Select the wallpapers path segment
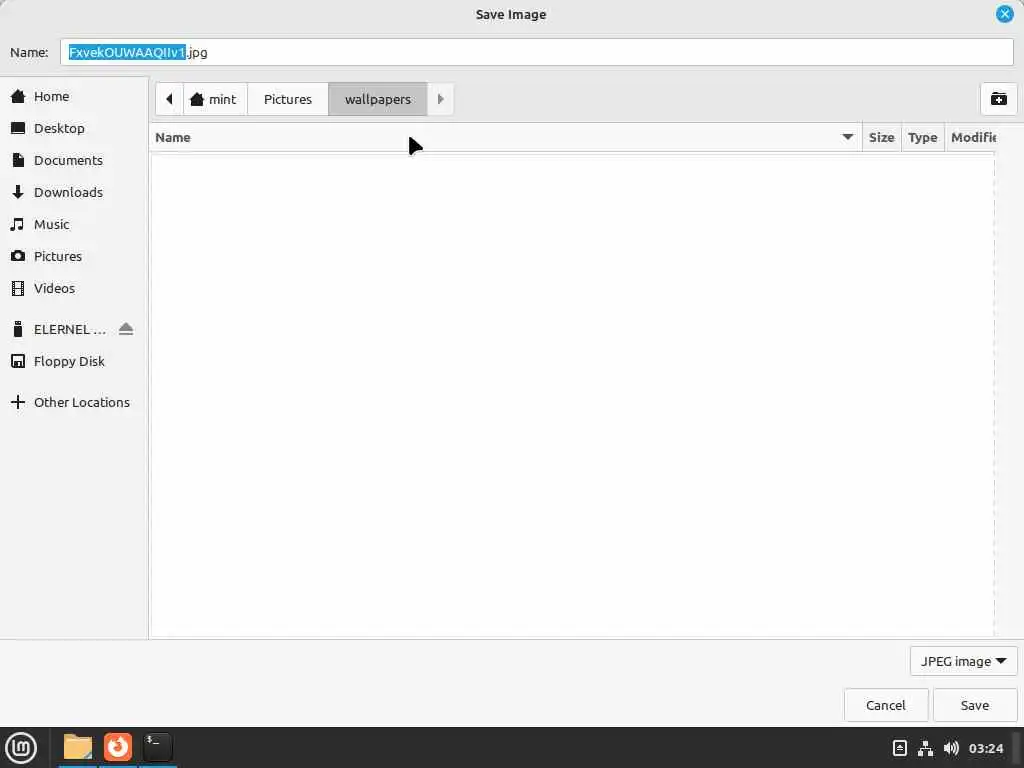 (x=378, y=99)
